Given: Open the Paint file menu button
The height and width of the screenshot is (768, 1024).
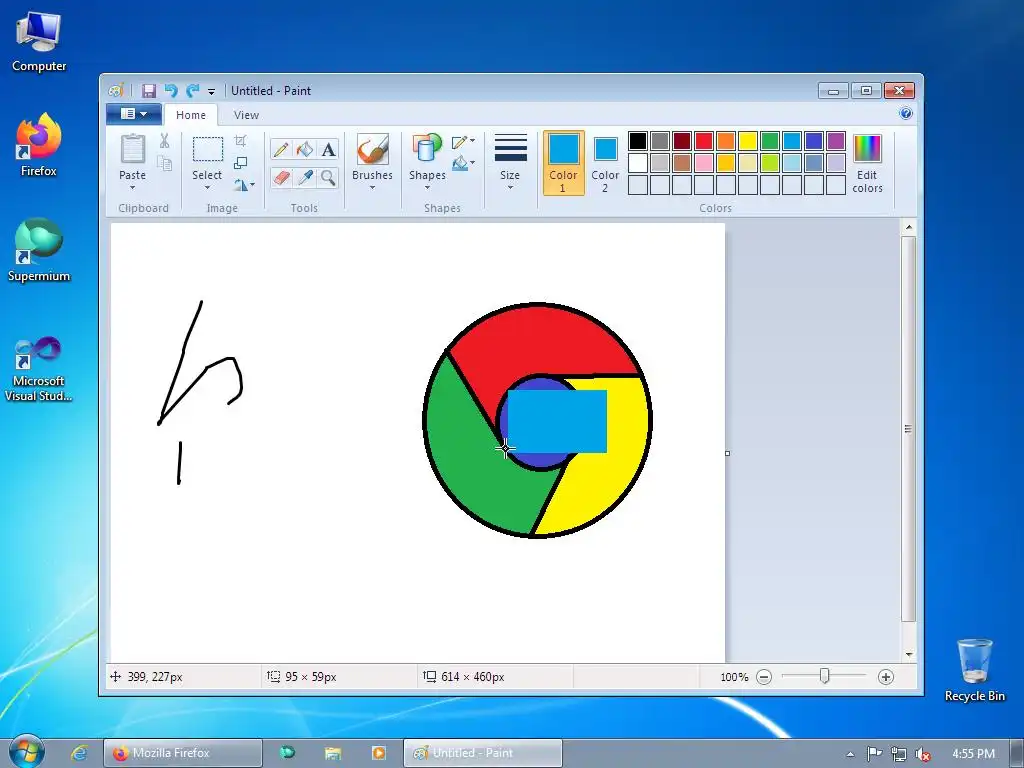Looking at the screenshot, I should click(134, 114).
